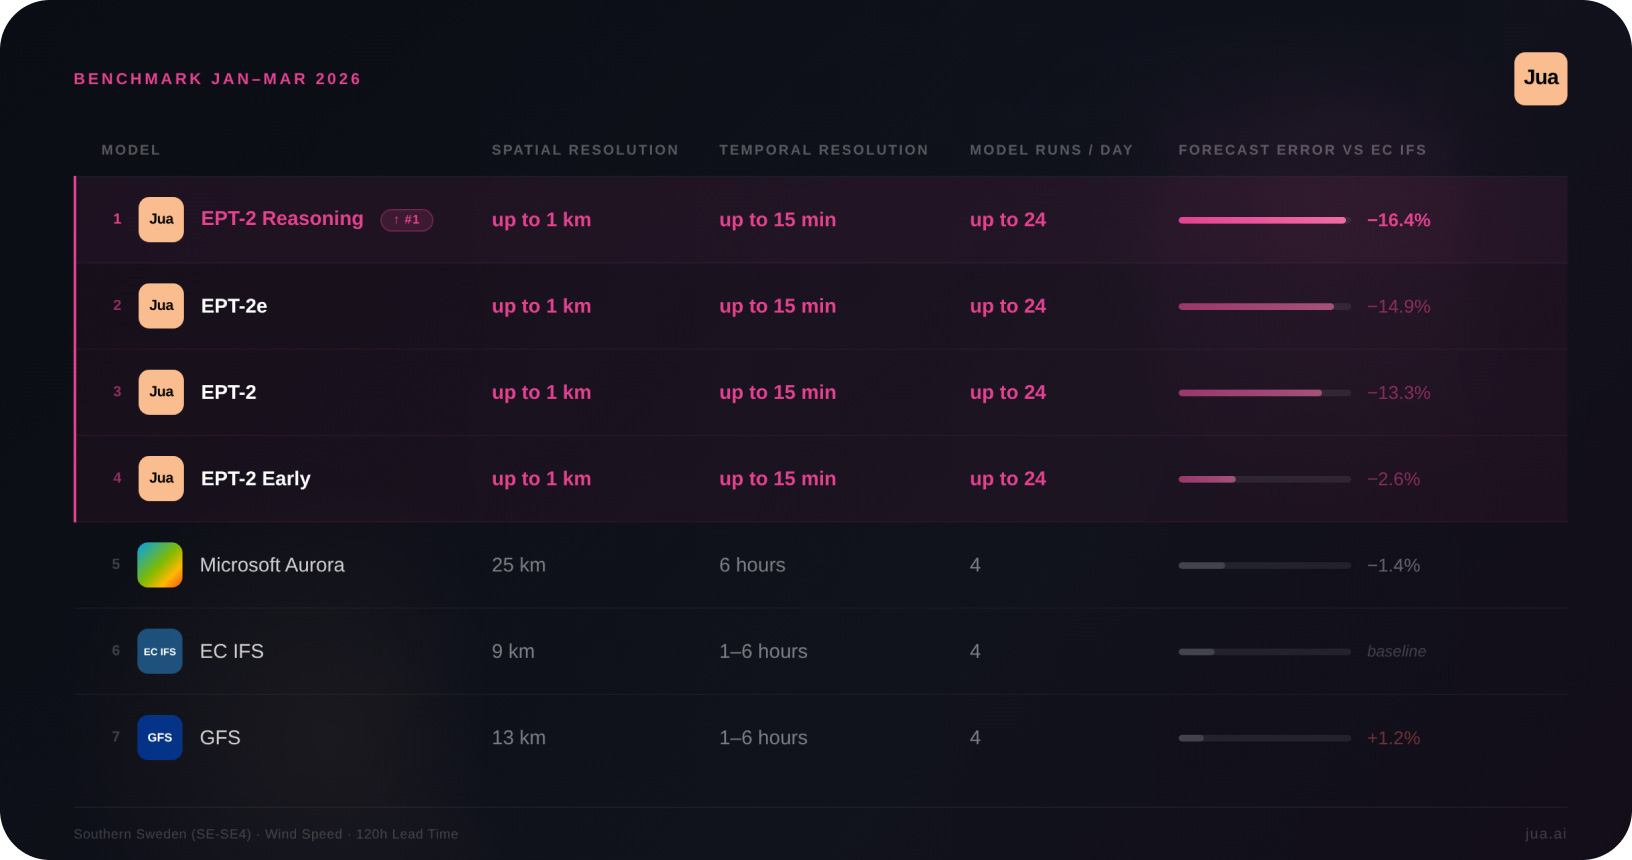1632x860 pixels.
Task: Click the -16.4% forecast error bar
Action: click(1263, 220)
